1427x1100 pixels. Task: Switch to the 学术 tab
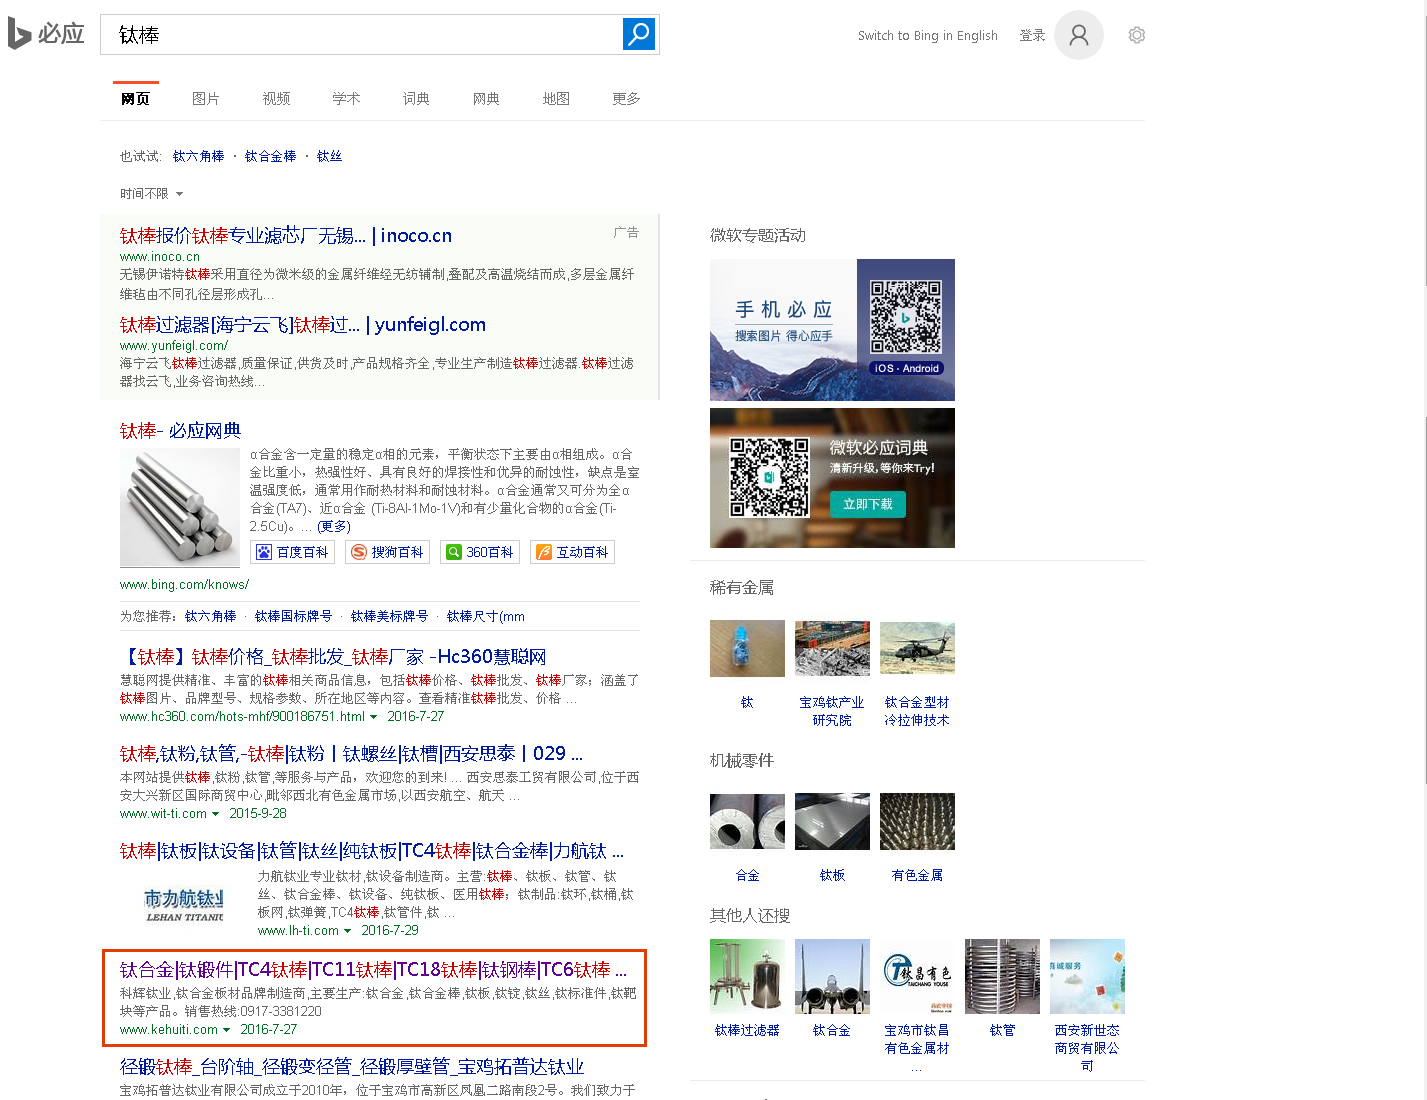coord(346,98)
